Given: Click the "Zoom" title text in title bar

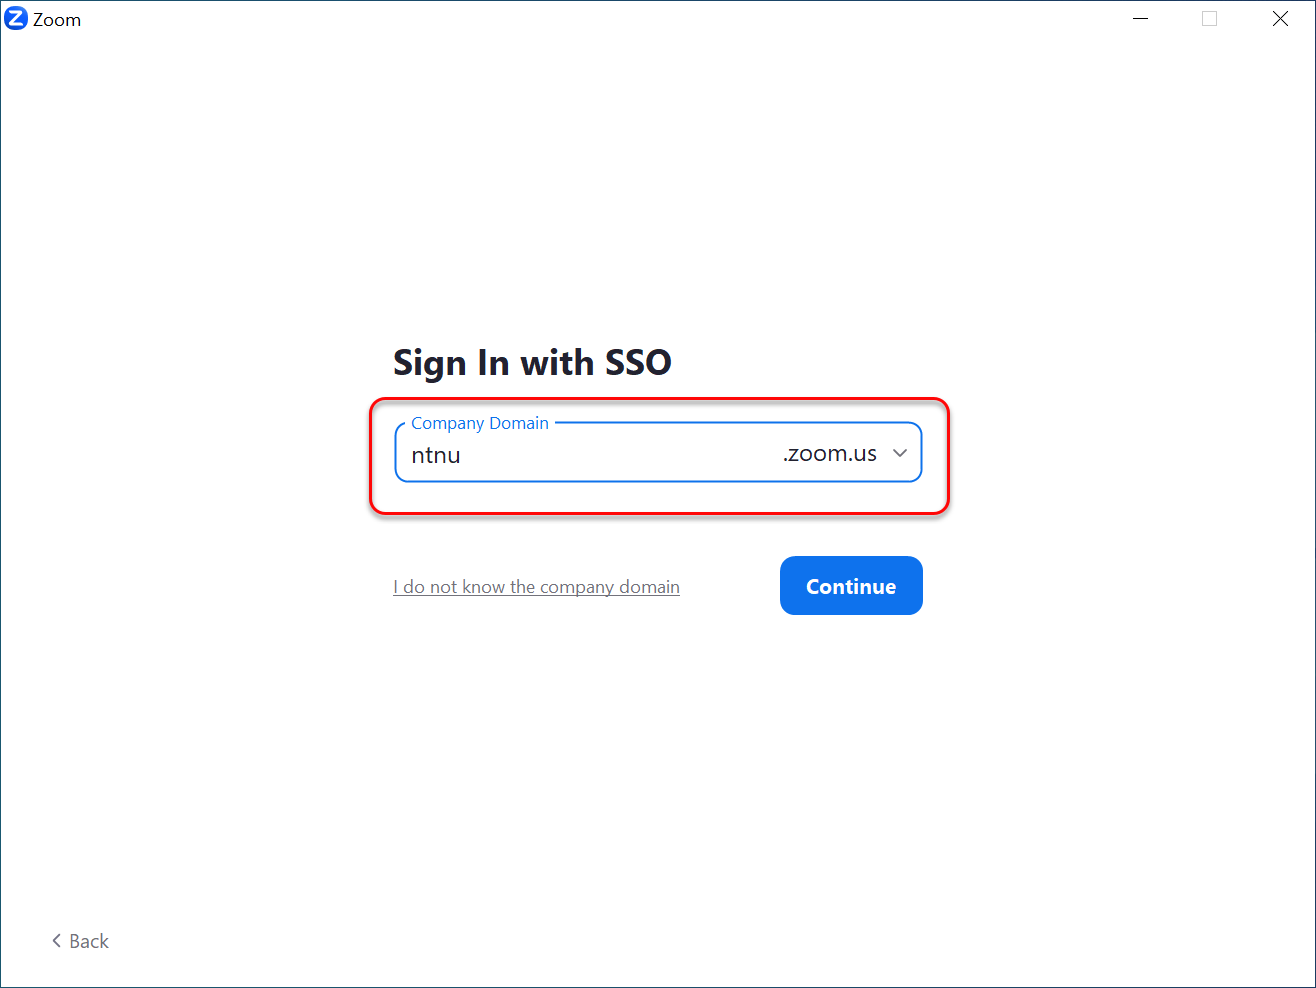Looking at the screenshot, I should [57, 20].
